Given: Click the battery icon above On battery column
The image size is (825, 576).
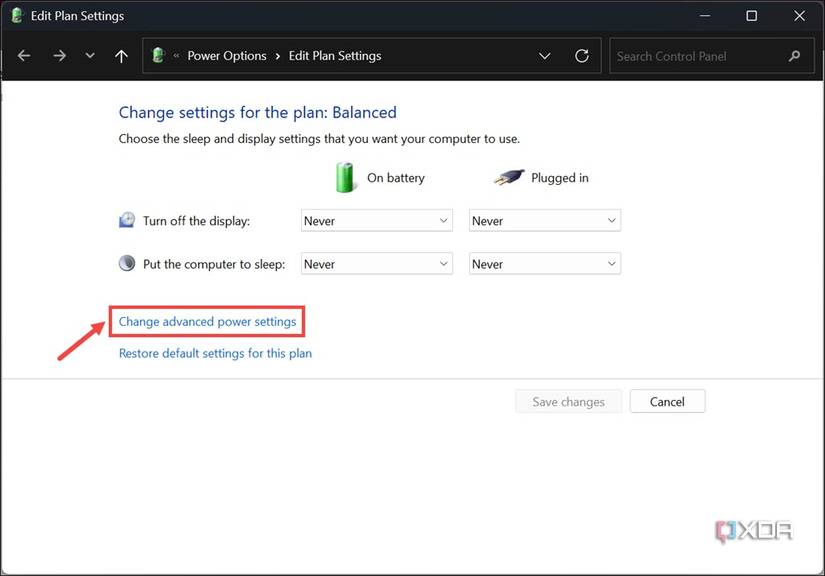Looking at the screenshot, I should (x=345, y=177).
